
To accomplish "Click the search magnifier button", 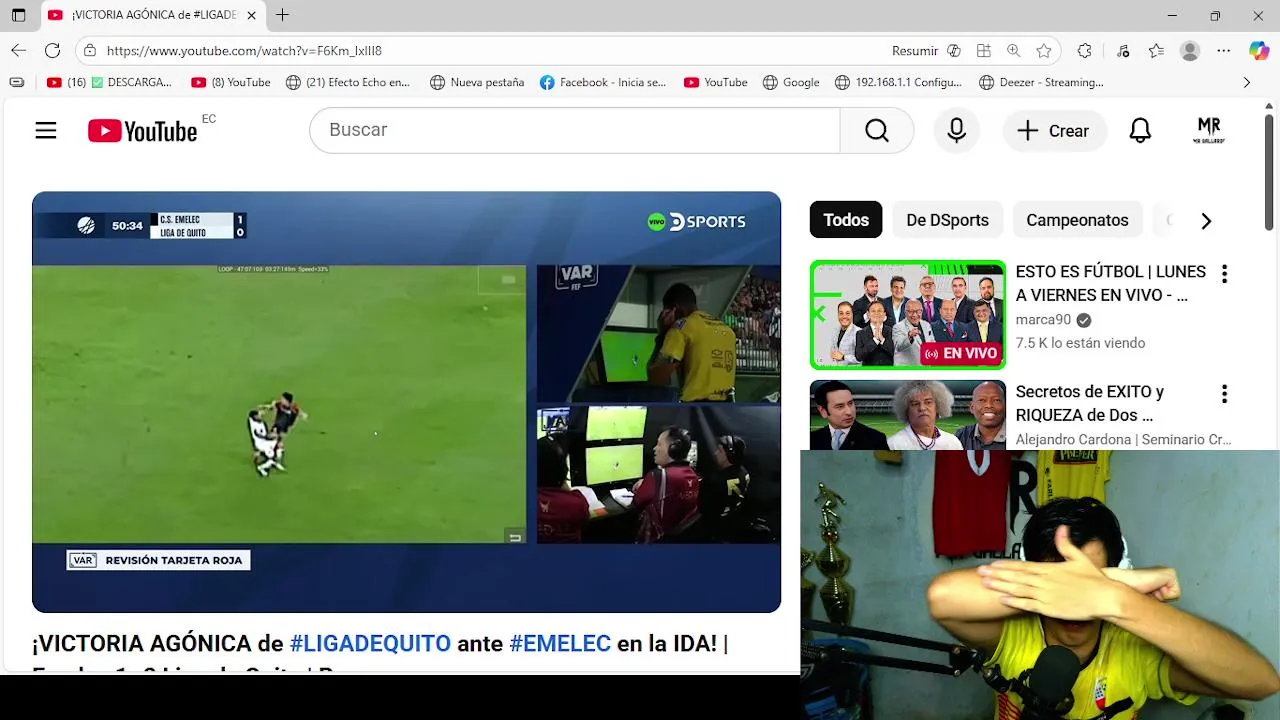I will (x=877, y=130).
